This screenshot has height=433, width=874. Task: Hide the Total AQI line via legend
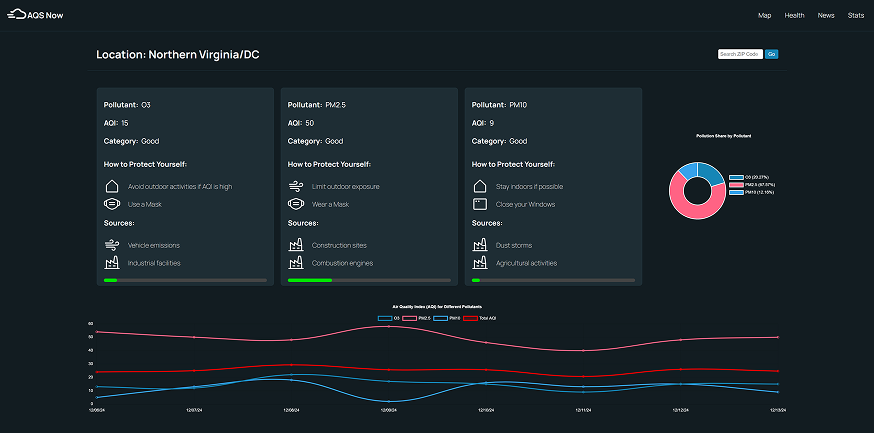click(477, 318)
